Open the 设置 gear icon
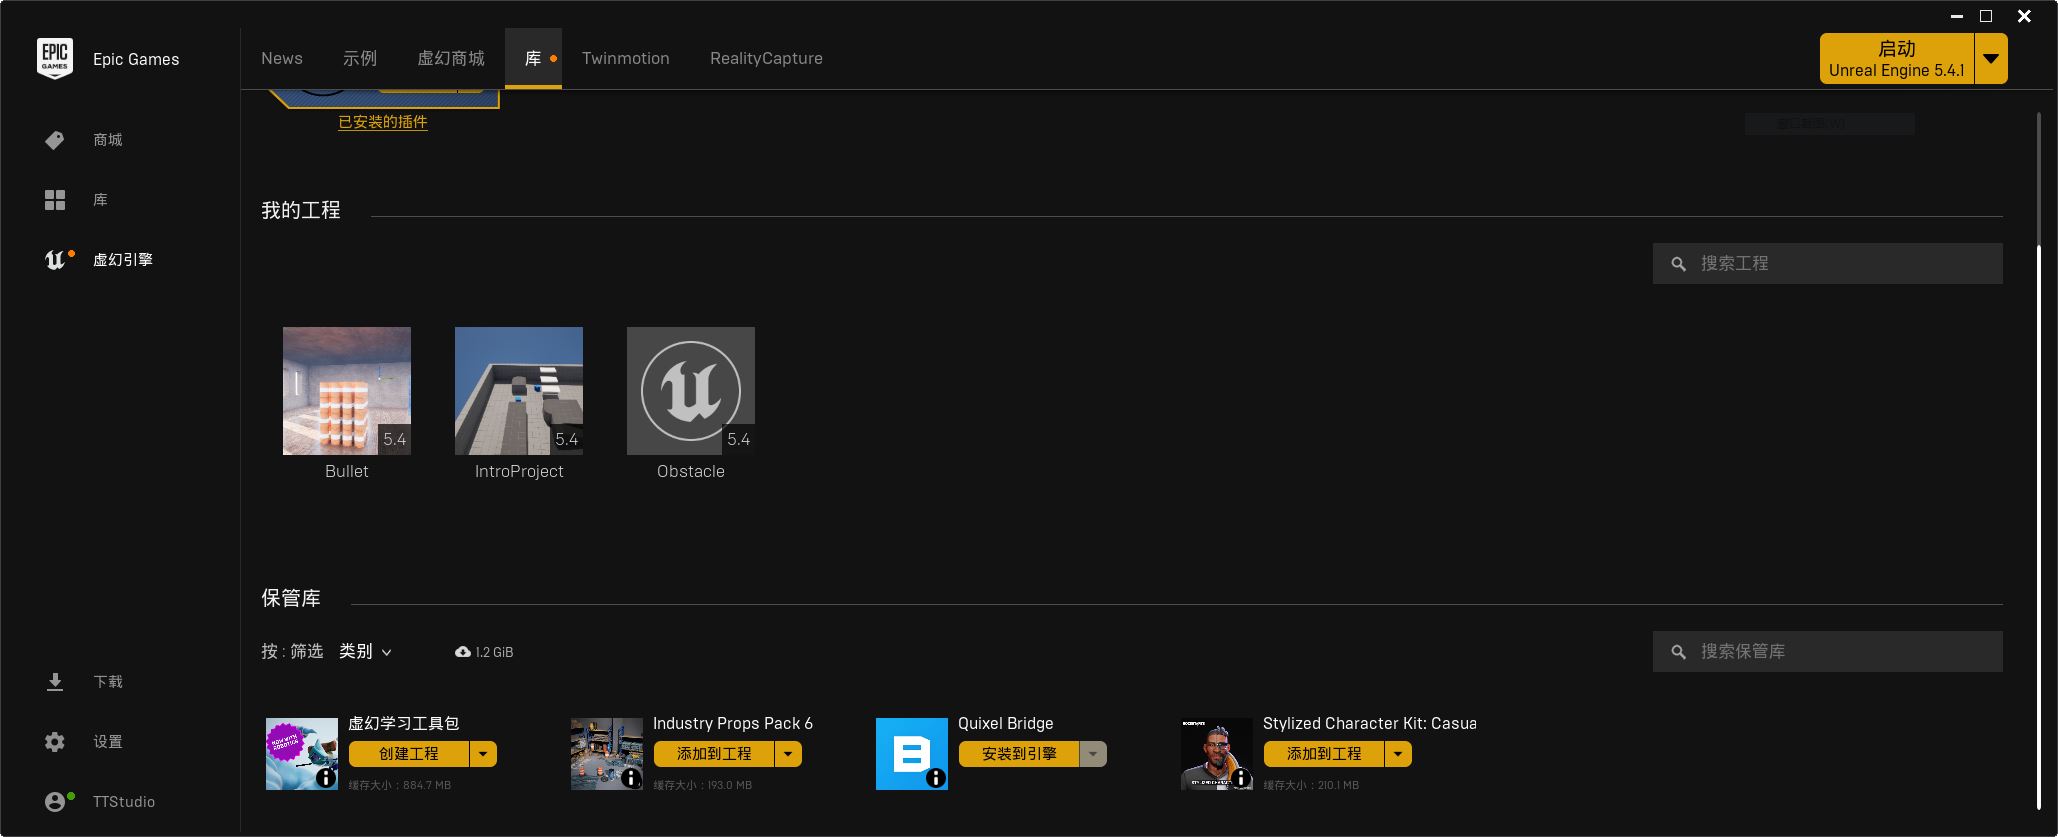Image resolution: width=2058 pixels, height=837 pixels. [x=55, y=742]
